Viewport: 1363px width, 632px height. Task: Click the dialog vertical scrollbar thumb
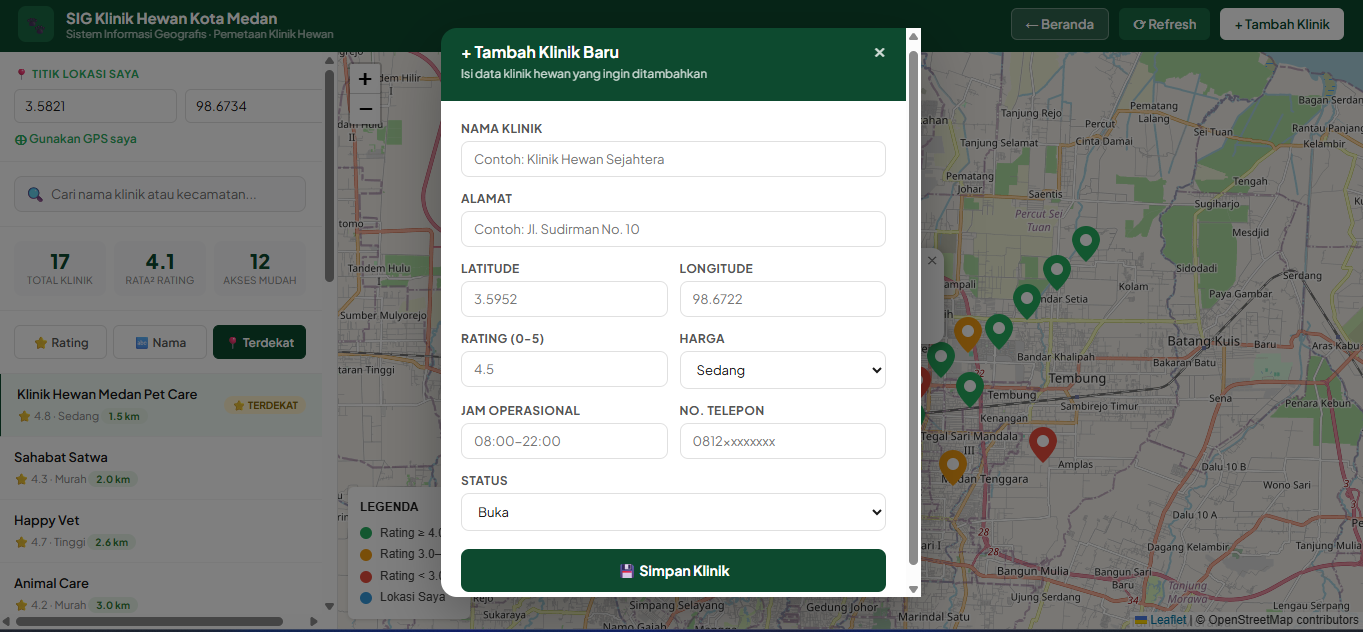[913, 307]
